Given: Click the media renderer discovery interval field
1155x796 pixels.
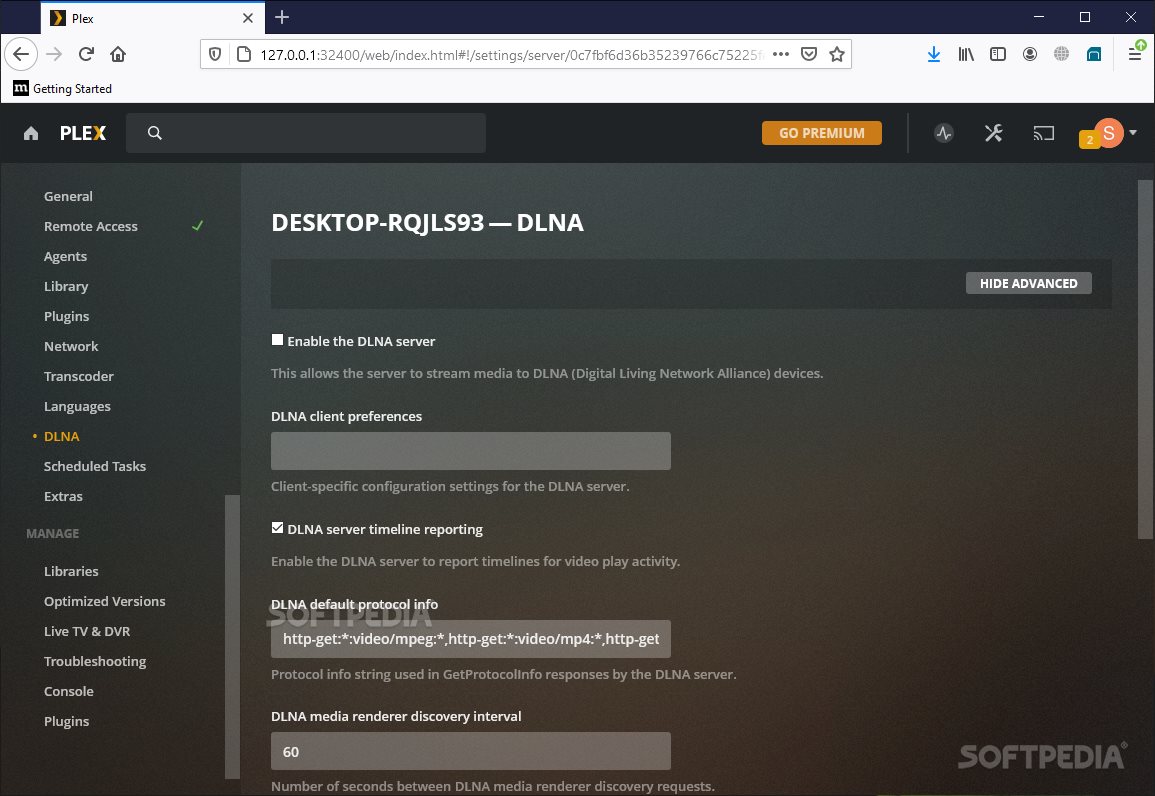Looking at the screenshot, I should pos(471,751).
